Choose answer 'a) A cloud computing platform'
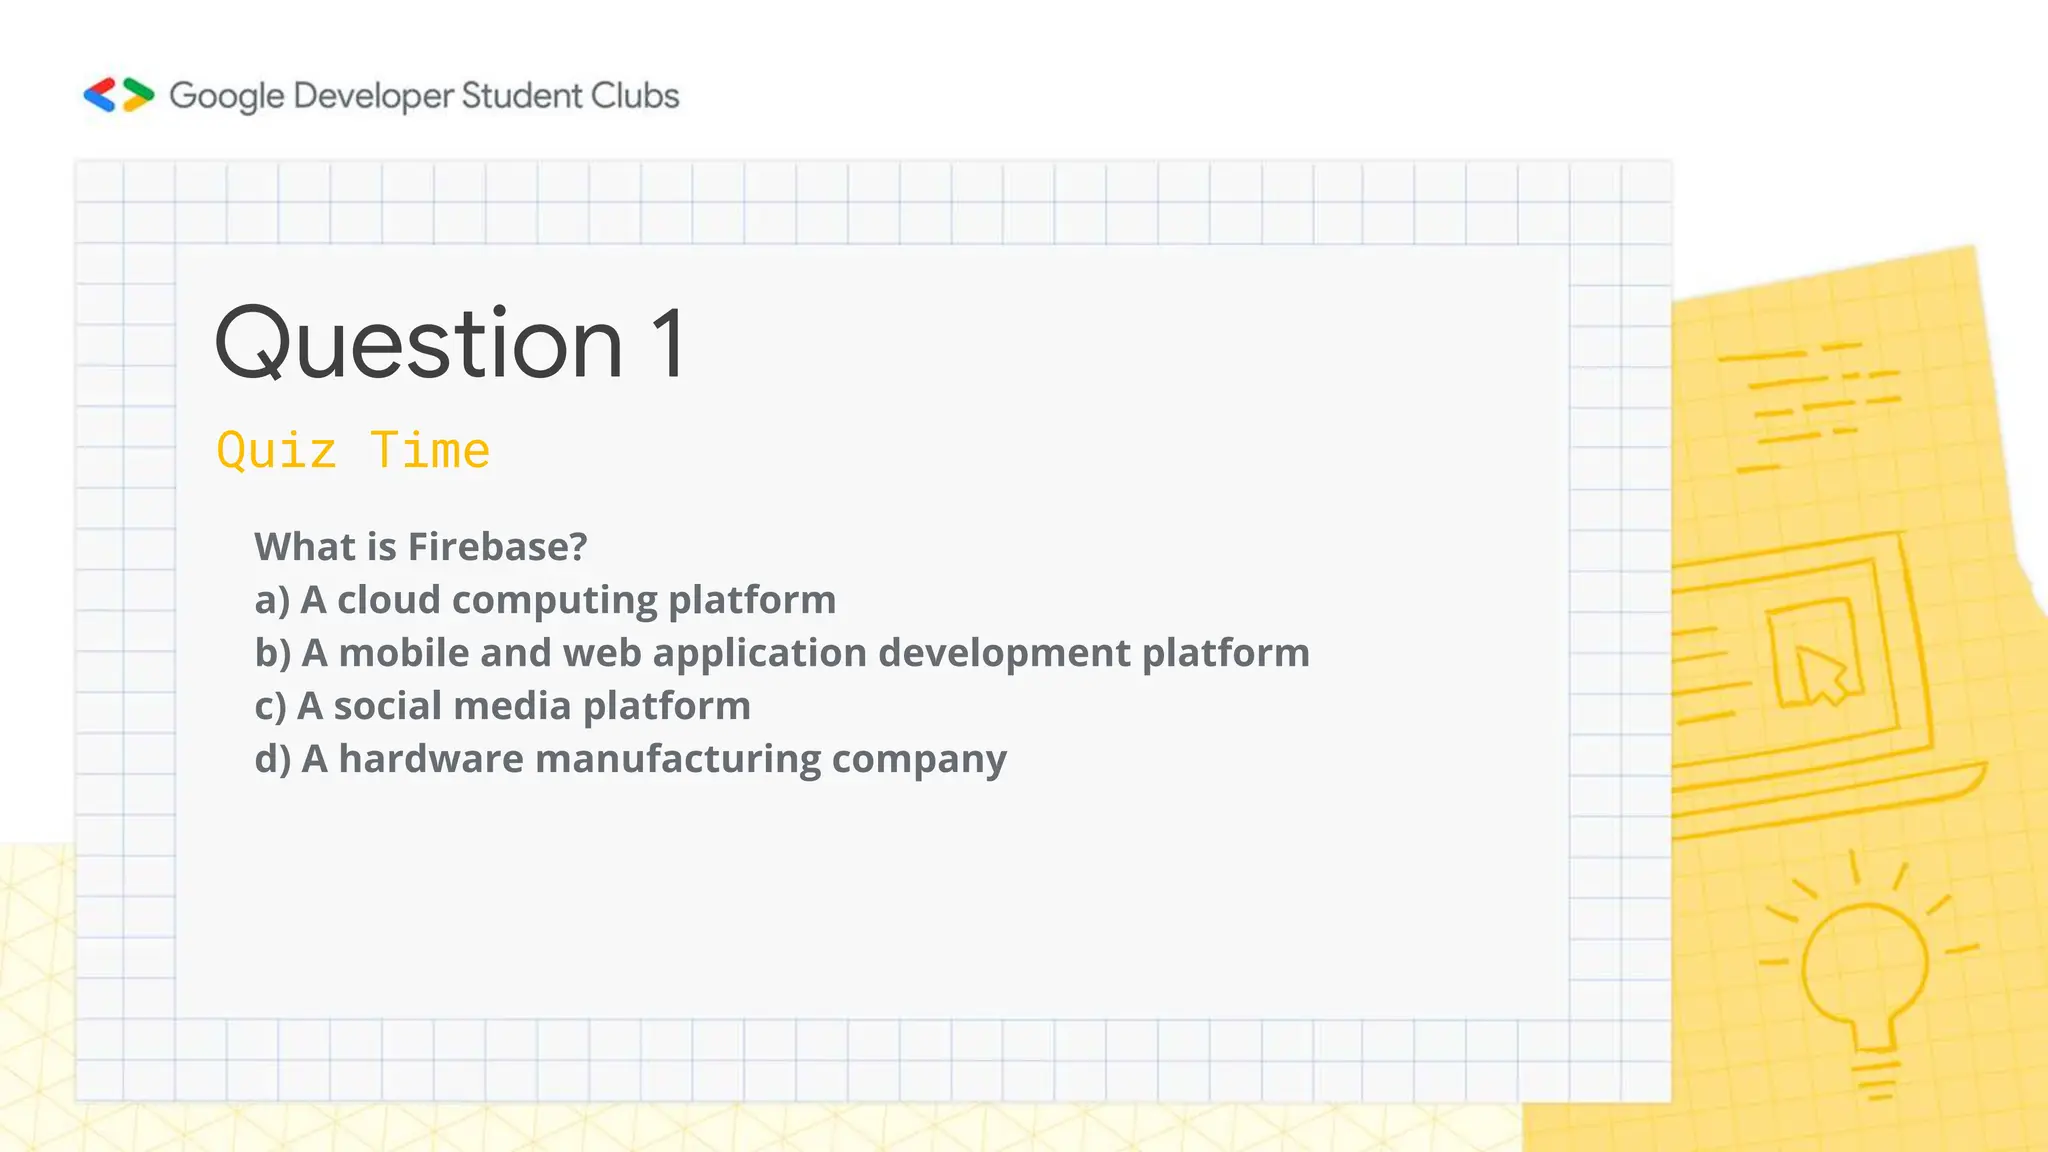Screen dimensions: 2048x1152 (545, 600)
